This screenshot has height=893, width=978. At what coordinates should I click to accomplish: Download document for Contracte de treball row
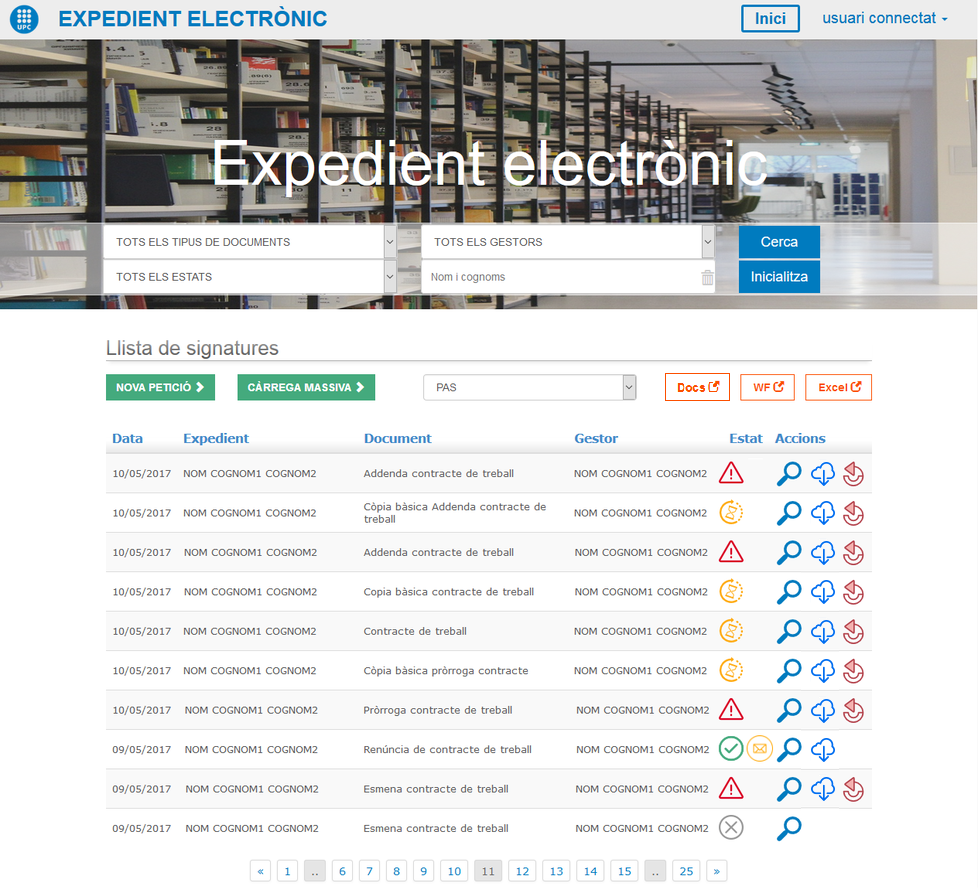(x=823, y=631)
